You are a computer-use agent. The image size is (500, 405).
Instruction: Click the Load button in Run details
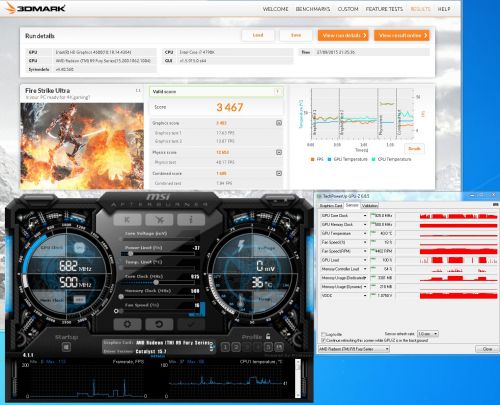(x=258, y=35)
